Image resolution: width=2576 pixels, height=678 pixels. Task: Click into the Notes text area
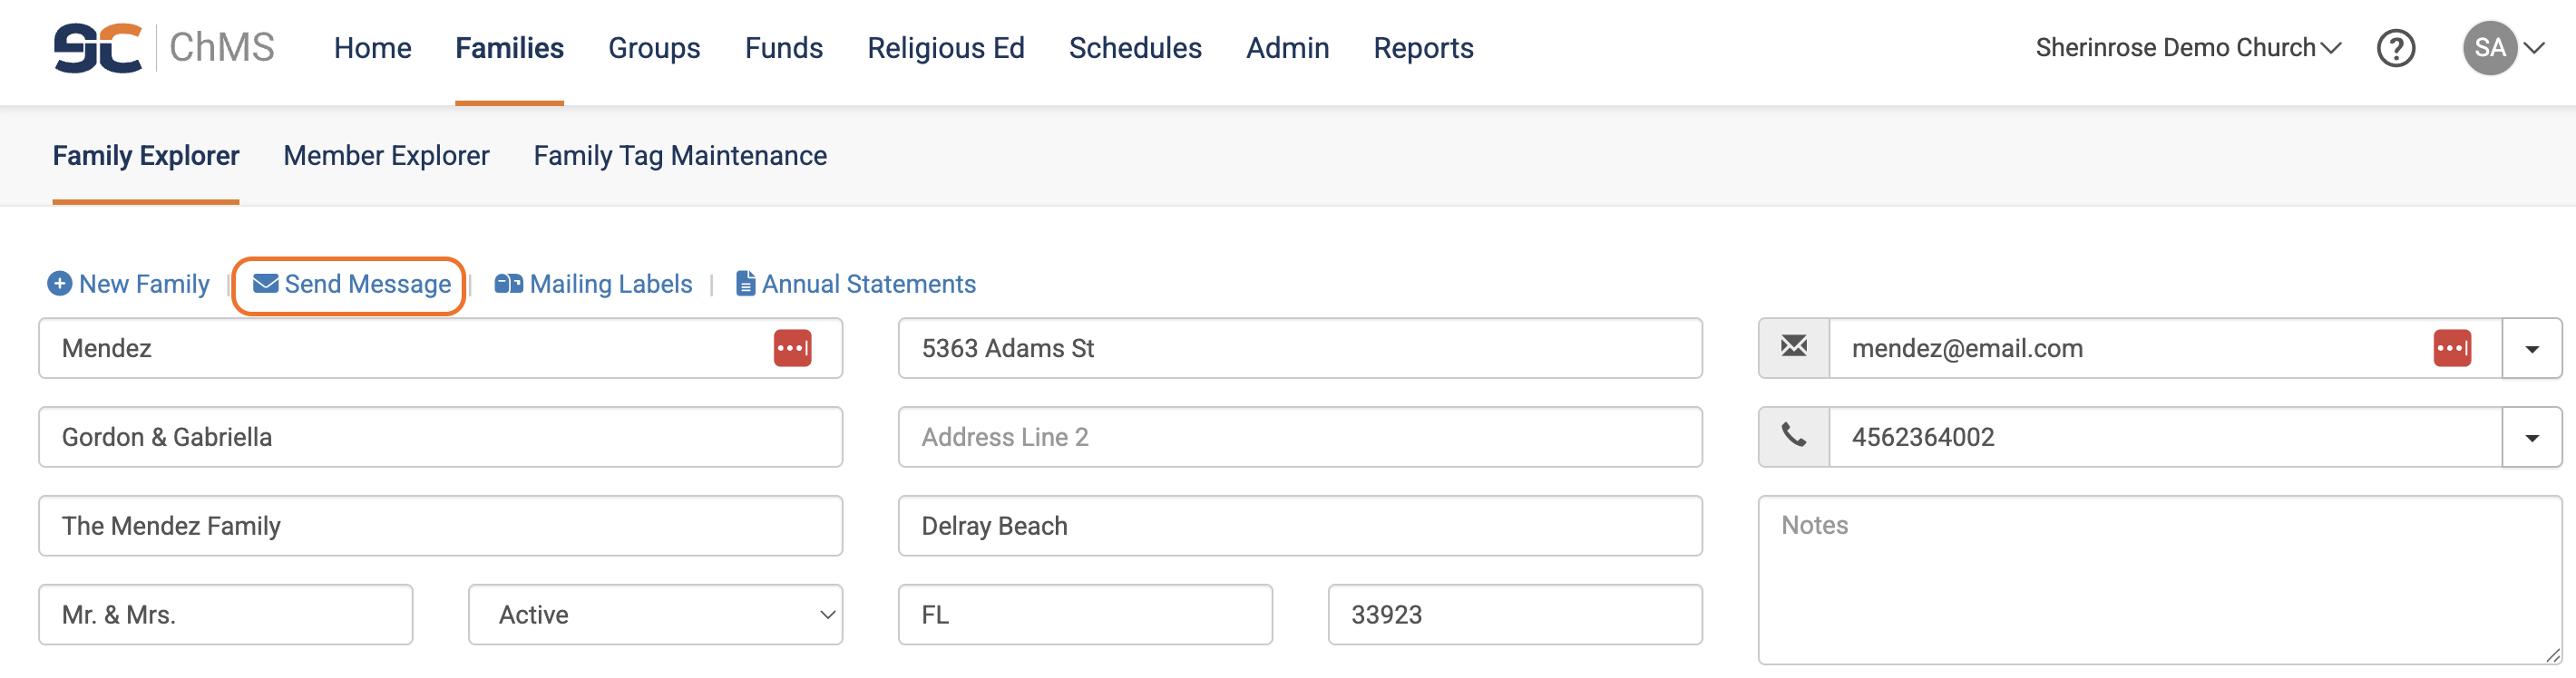click(x=2159, y=580)
